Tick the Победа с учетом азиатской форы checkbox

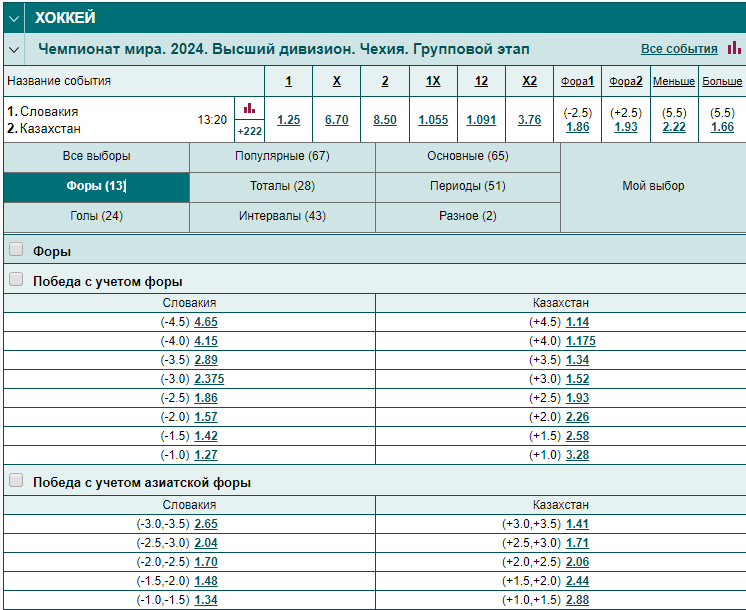point(16,481)
